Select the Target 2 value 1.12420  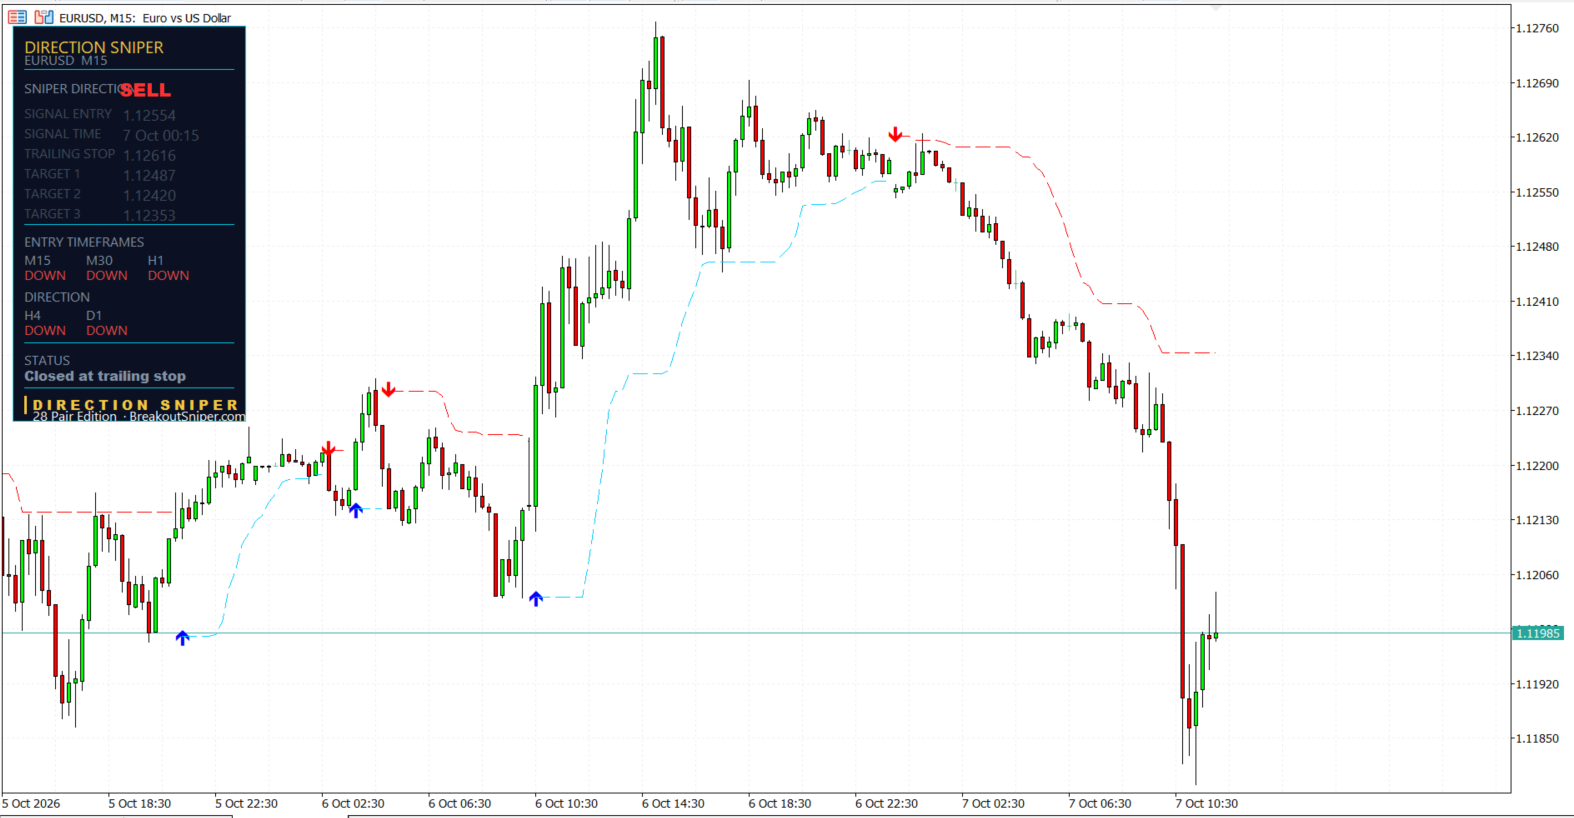[x=149, y=196]
